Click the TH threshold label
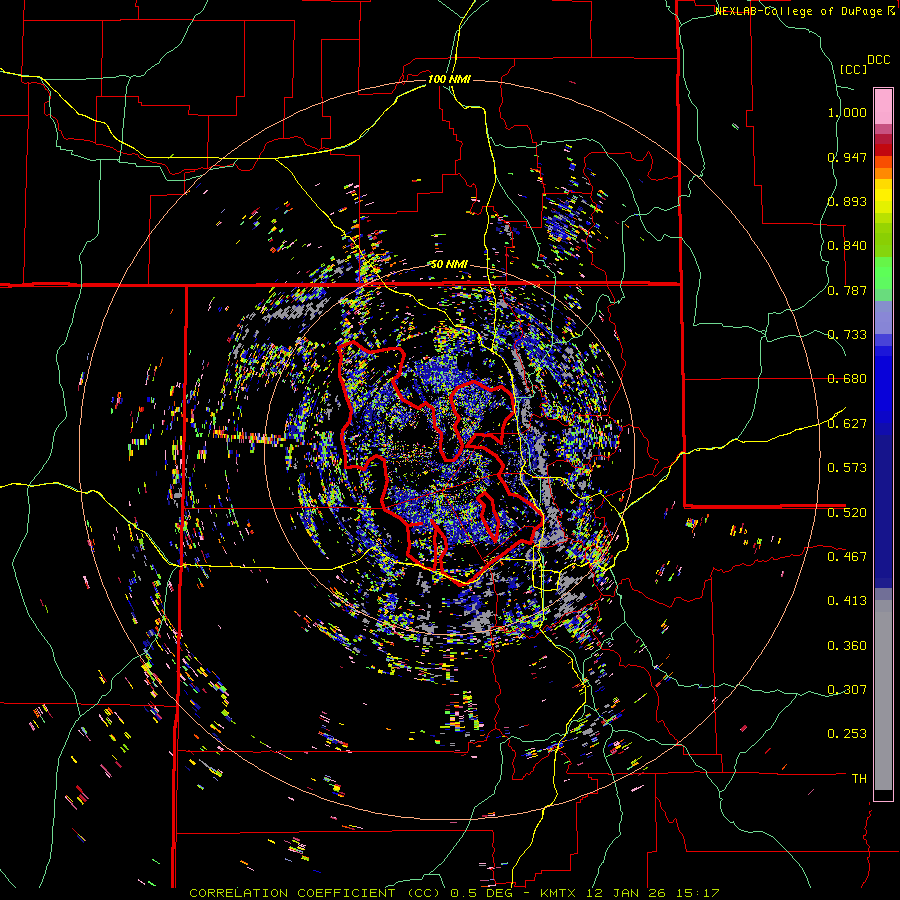 859,779
